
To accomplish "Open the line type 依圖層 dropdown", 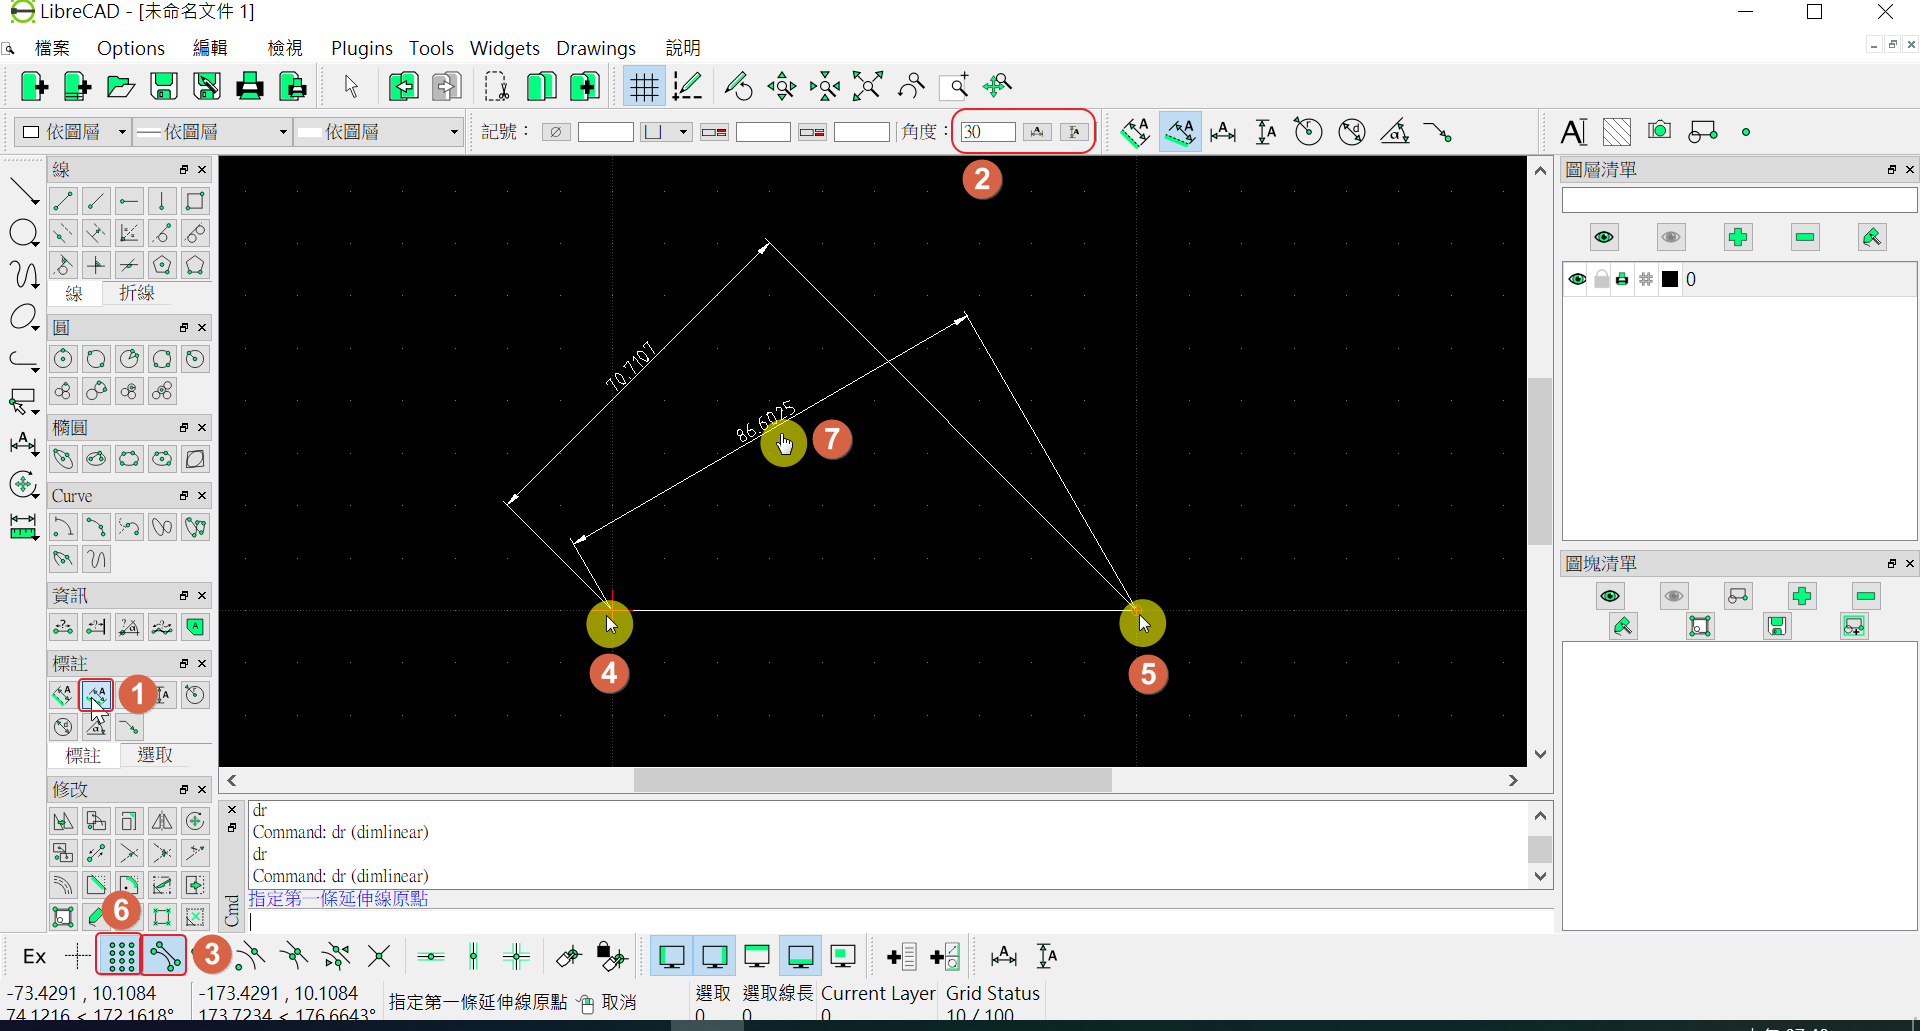I will (379, 132).
